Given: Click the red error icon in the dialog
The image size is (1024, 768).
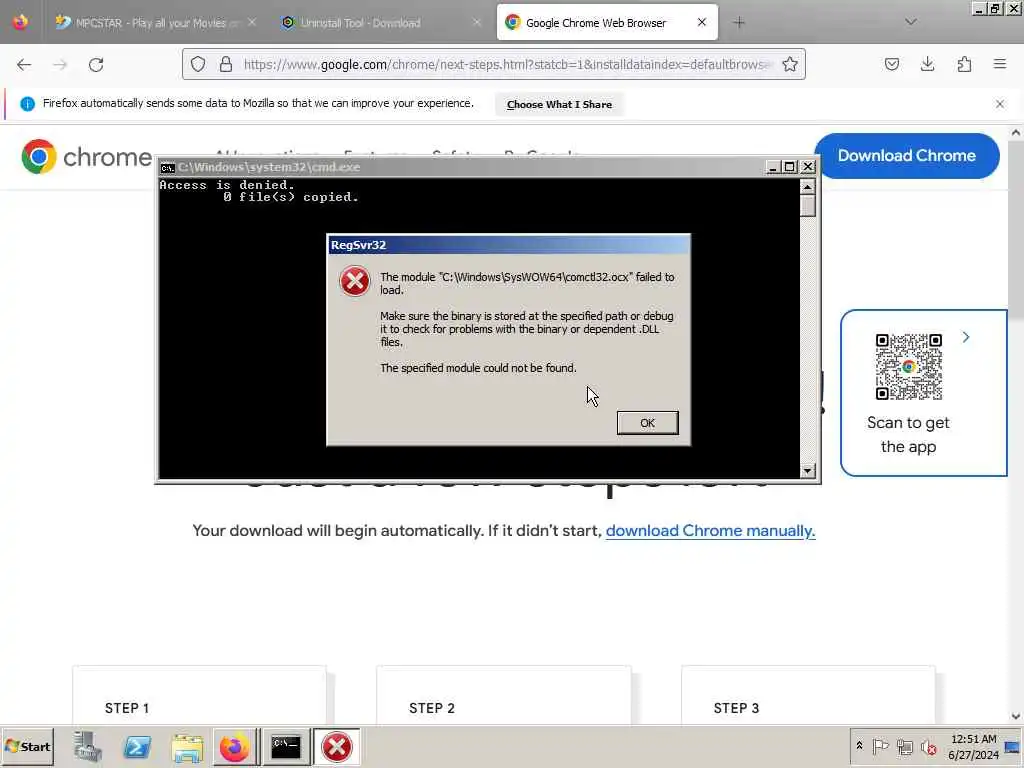Looking at the screenshot, I should [x=355, y=281].
